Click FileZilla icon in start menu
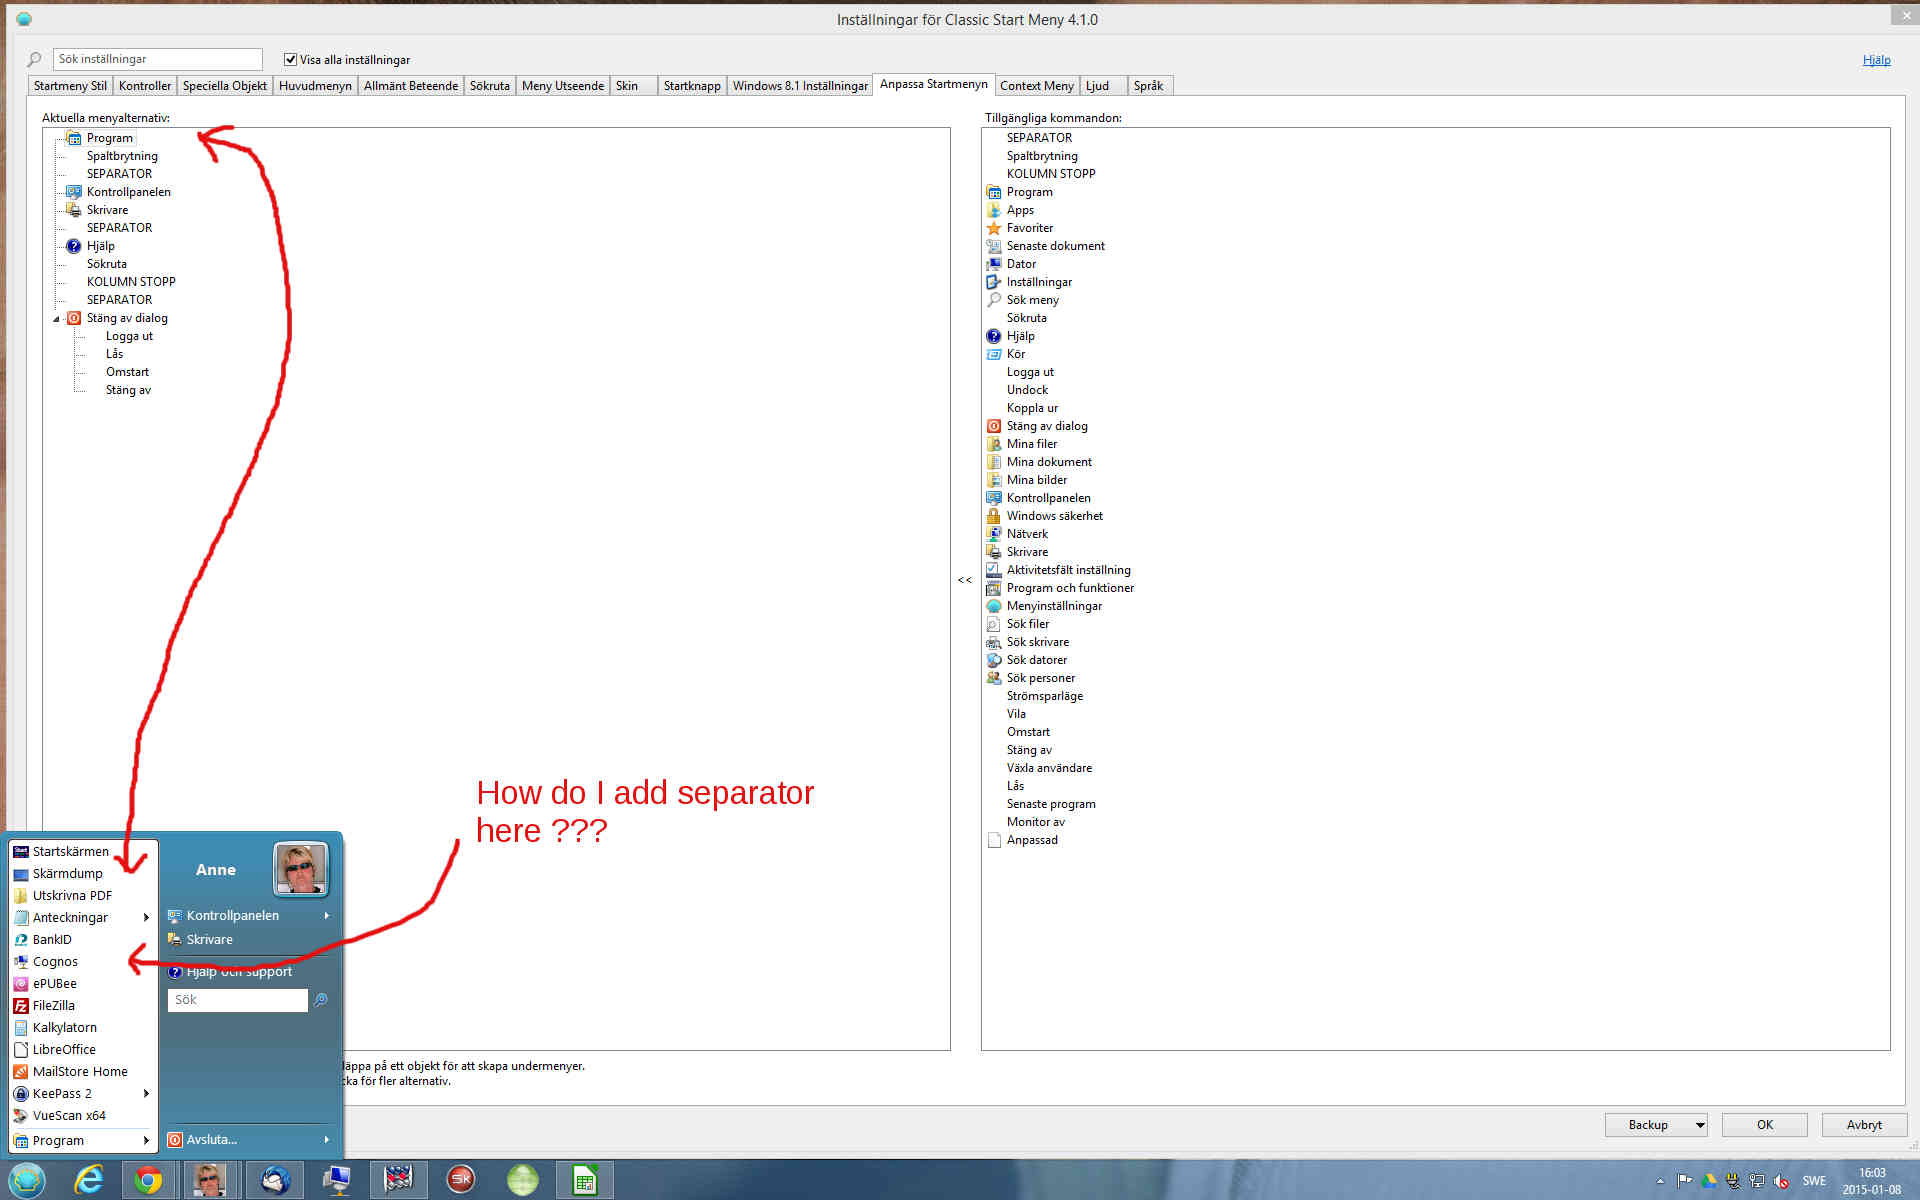1920x1200 pixels. [20, 1006]
